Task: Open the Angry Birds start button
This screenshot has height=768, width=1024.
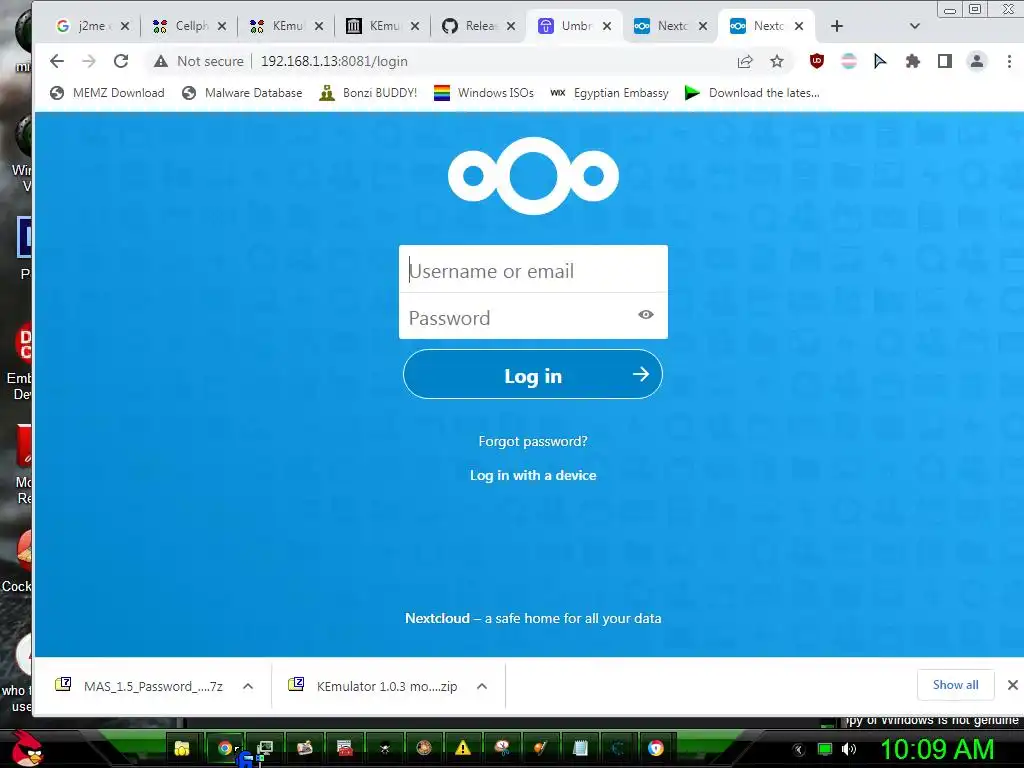Action: tap(26, 748)
